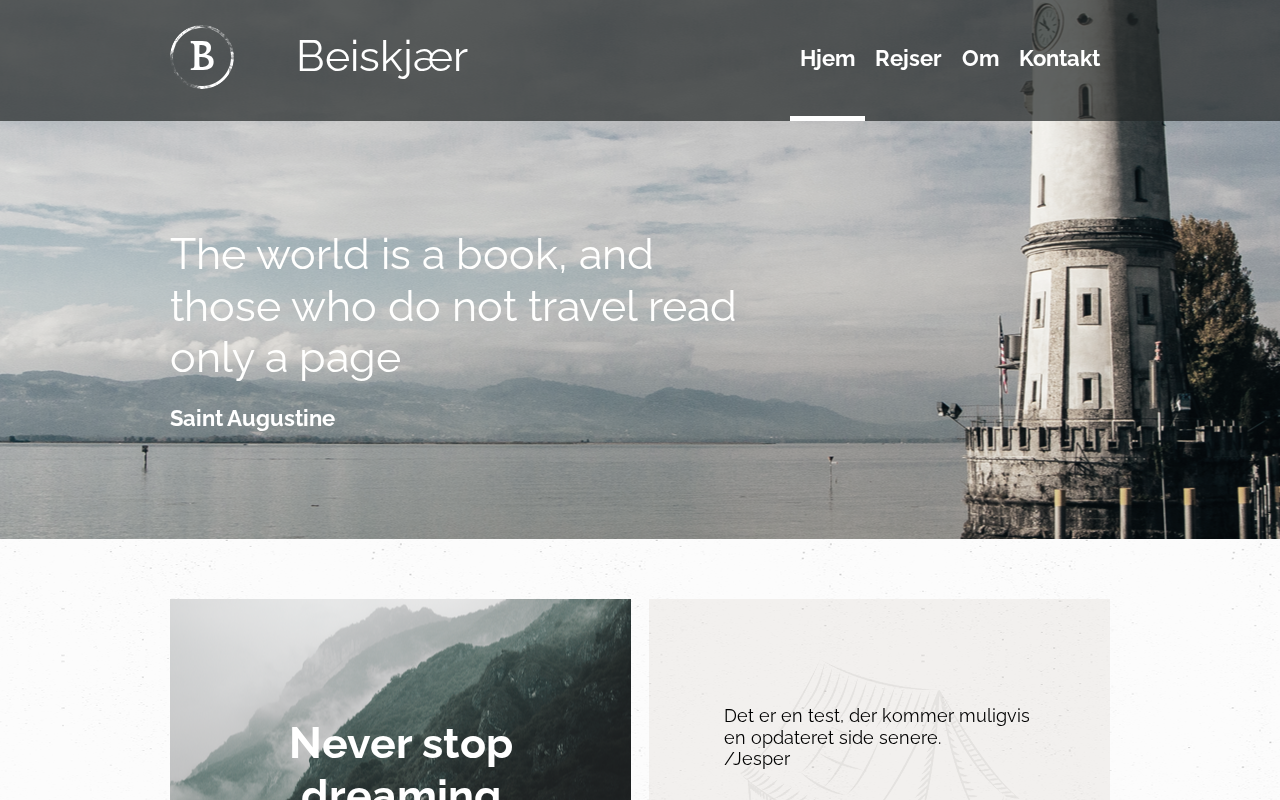
Task: Open the Kontakt navigation link
Action: click(1059, 58)
